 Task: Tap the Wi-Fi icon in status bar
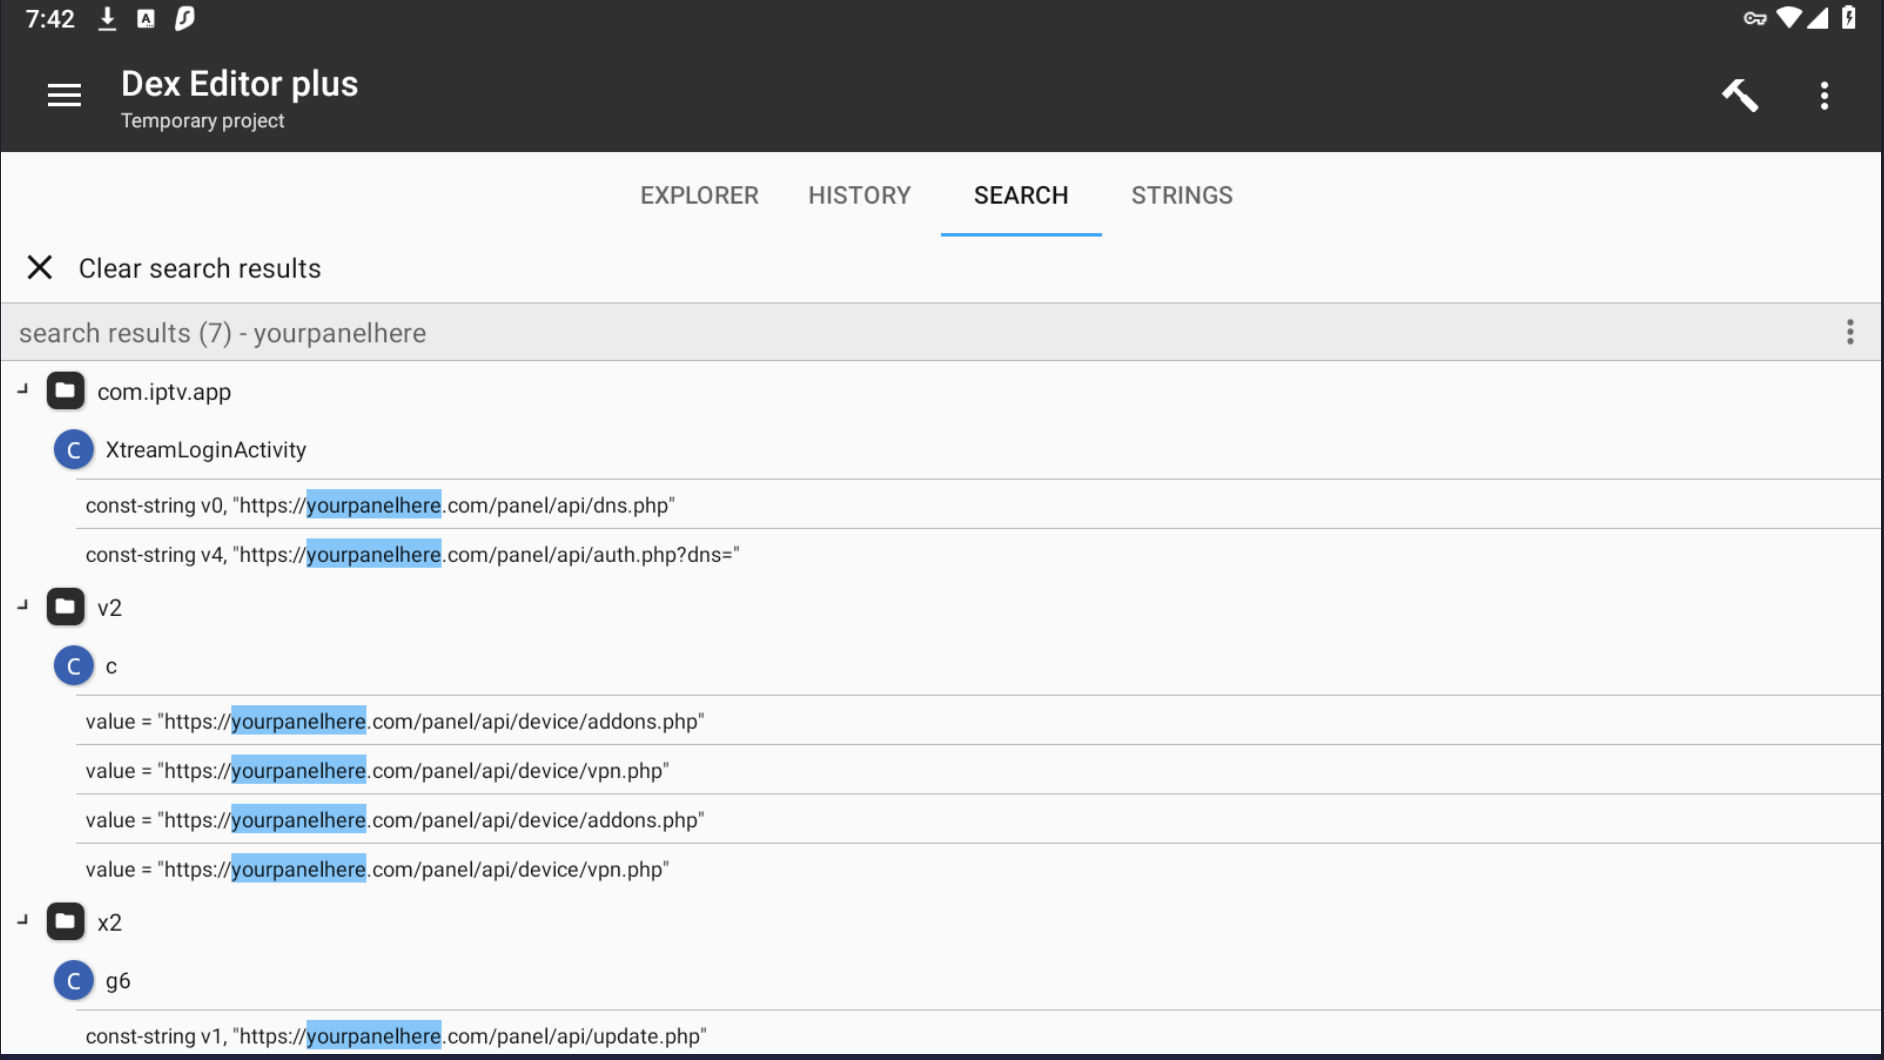(x=1789, y=18)
